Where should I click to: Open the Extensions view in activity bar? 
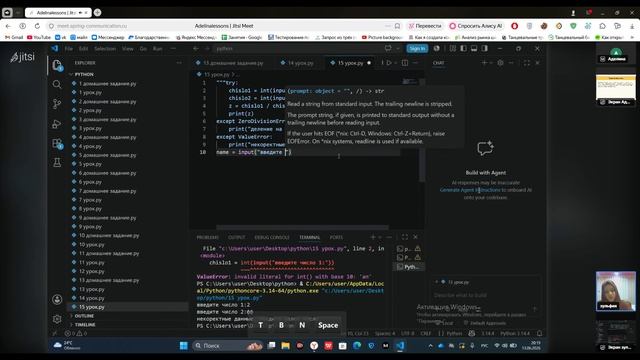click(x=57, y=143)
